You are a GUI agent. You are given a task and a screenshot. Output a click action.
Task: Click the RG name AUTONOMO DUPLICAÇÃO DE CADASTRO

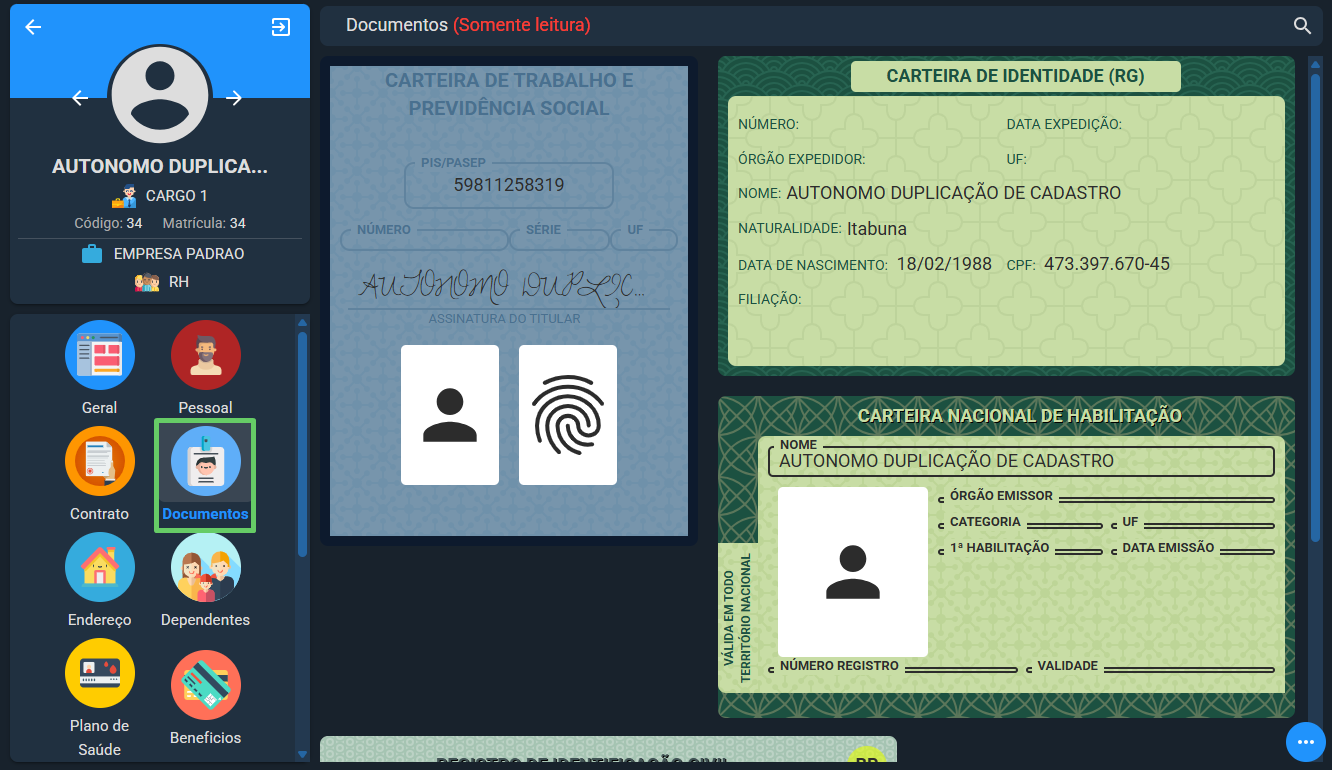point(953,193)
